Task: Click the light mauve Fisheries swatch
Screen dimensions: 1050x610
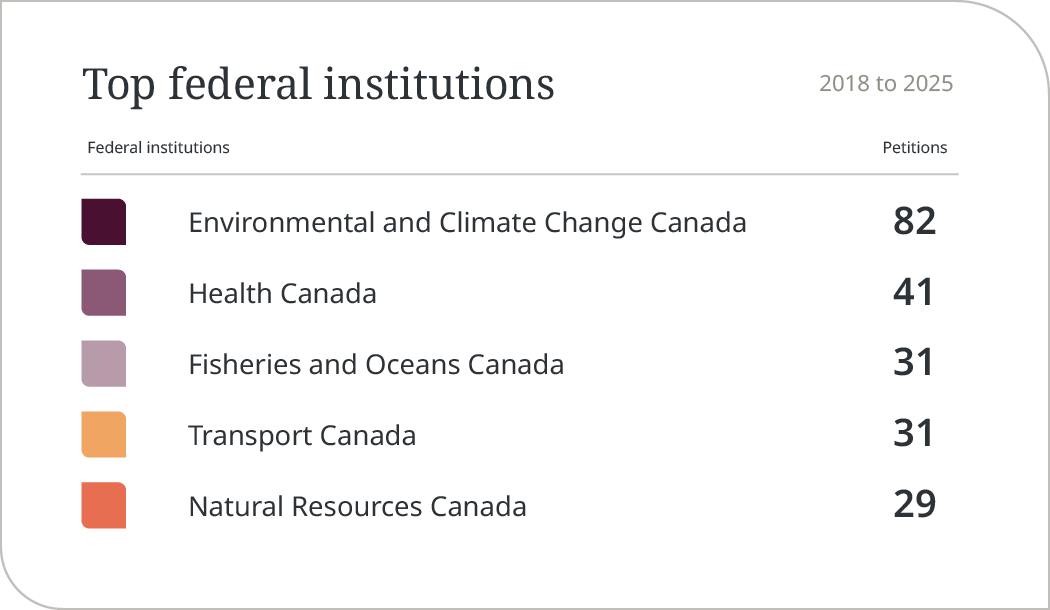Action: (x=103, y=364)
